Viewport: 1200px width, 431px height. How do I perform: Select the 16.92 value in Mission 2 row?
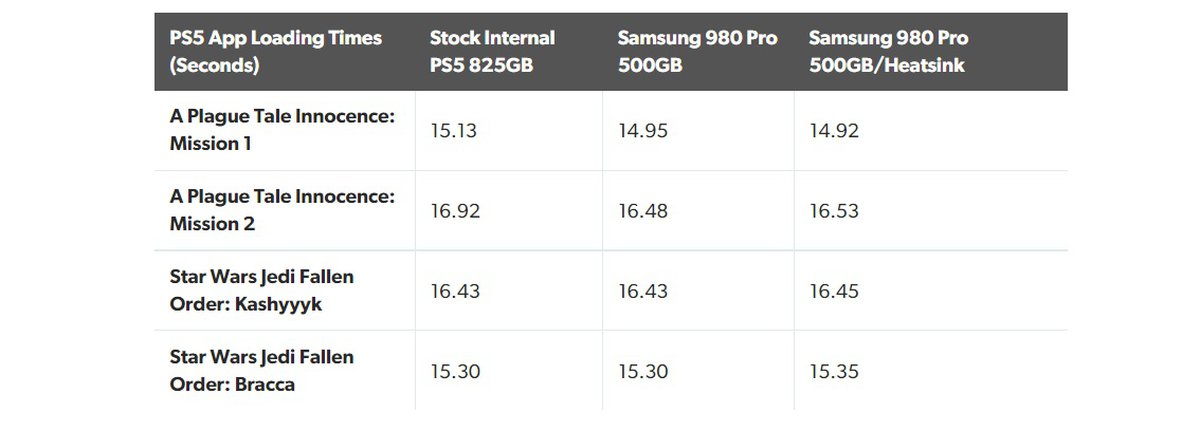click(x=455, y=211)
